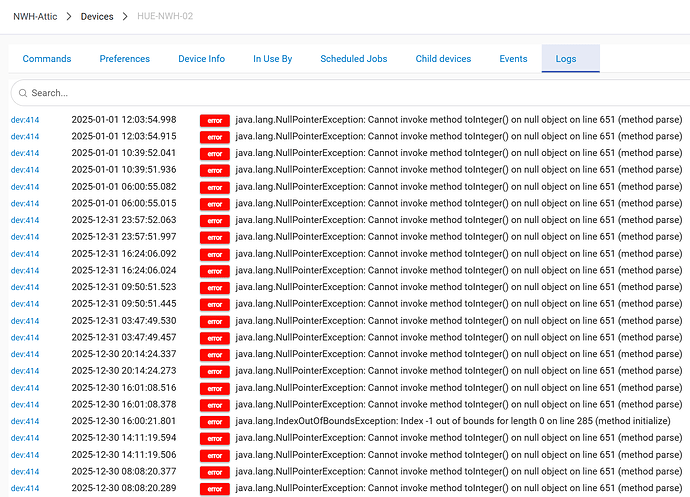
Task: Click error badge at 16:01:08.378
Action: point(215,405)
